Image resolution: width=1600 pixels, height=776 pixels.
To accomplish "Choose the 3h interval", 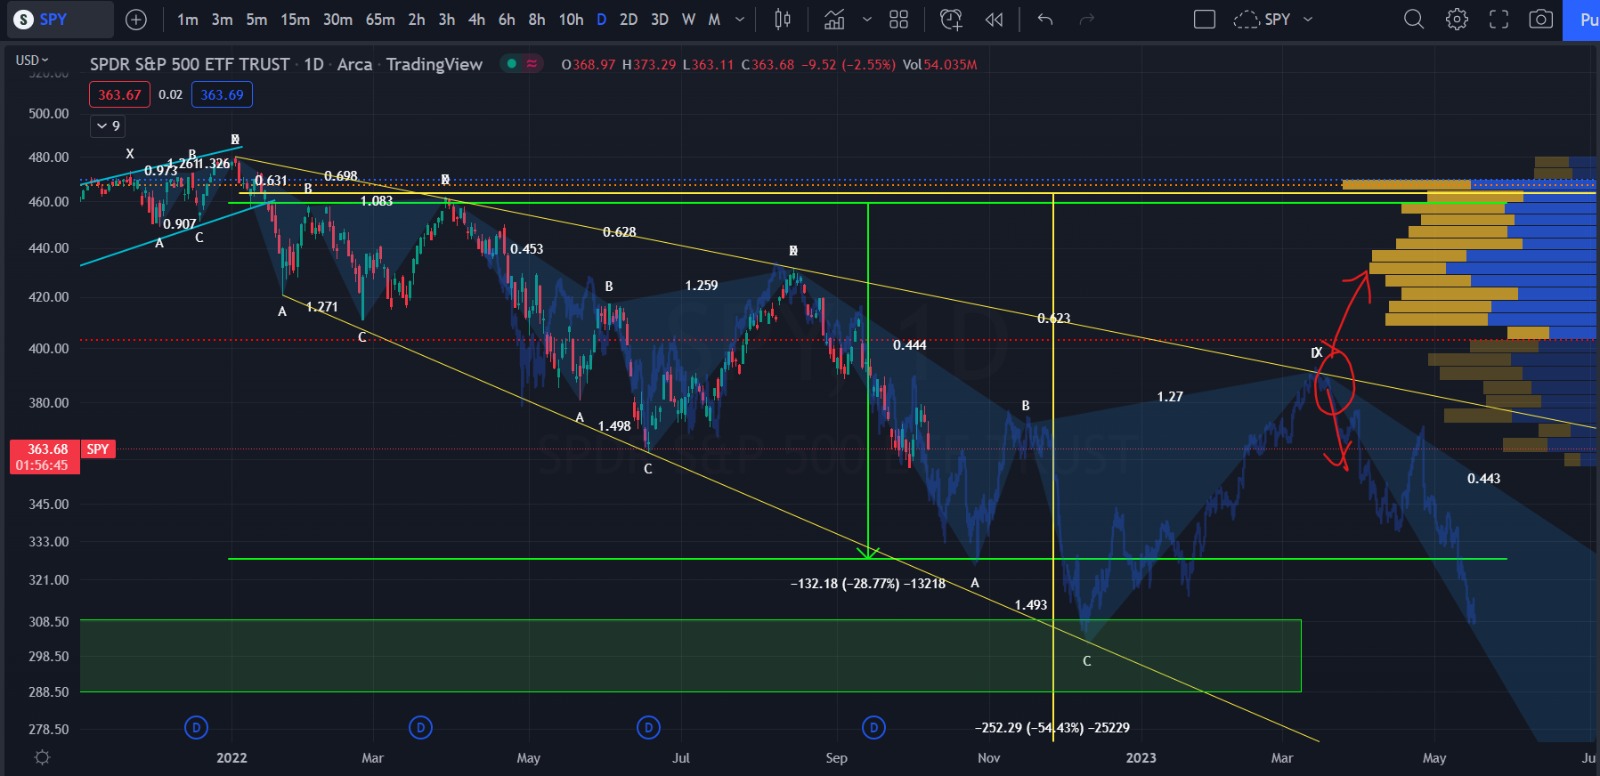I will 447,19.
